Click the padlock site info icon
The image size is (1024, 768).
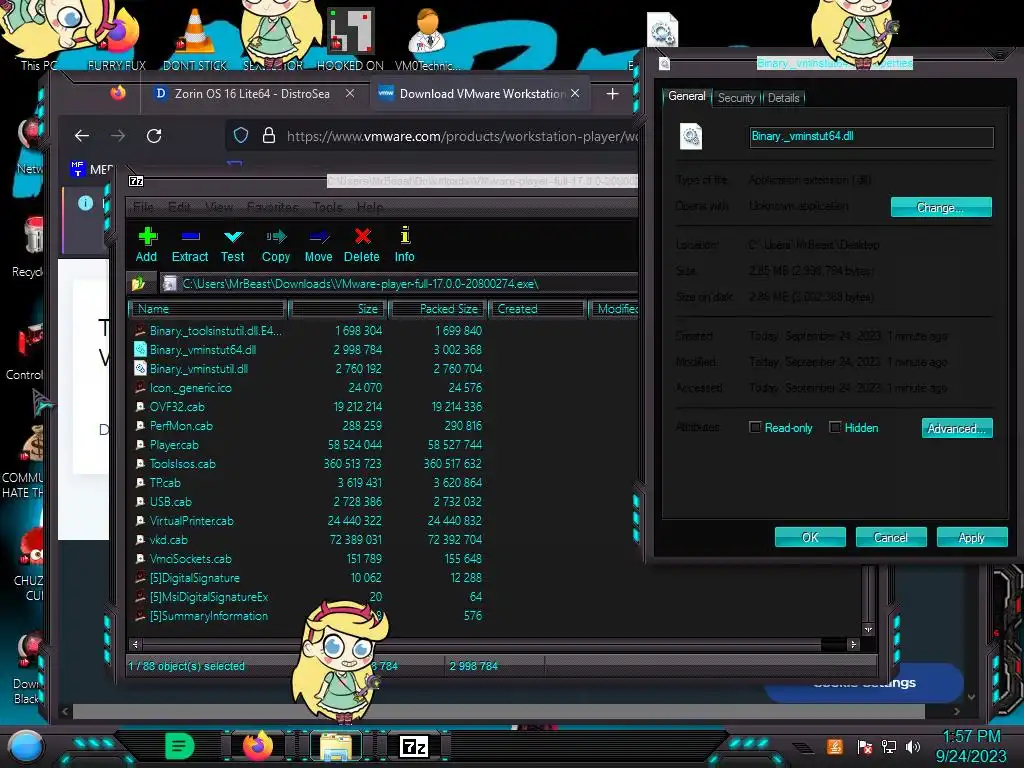[268, 135]
